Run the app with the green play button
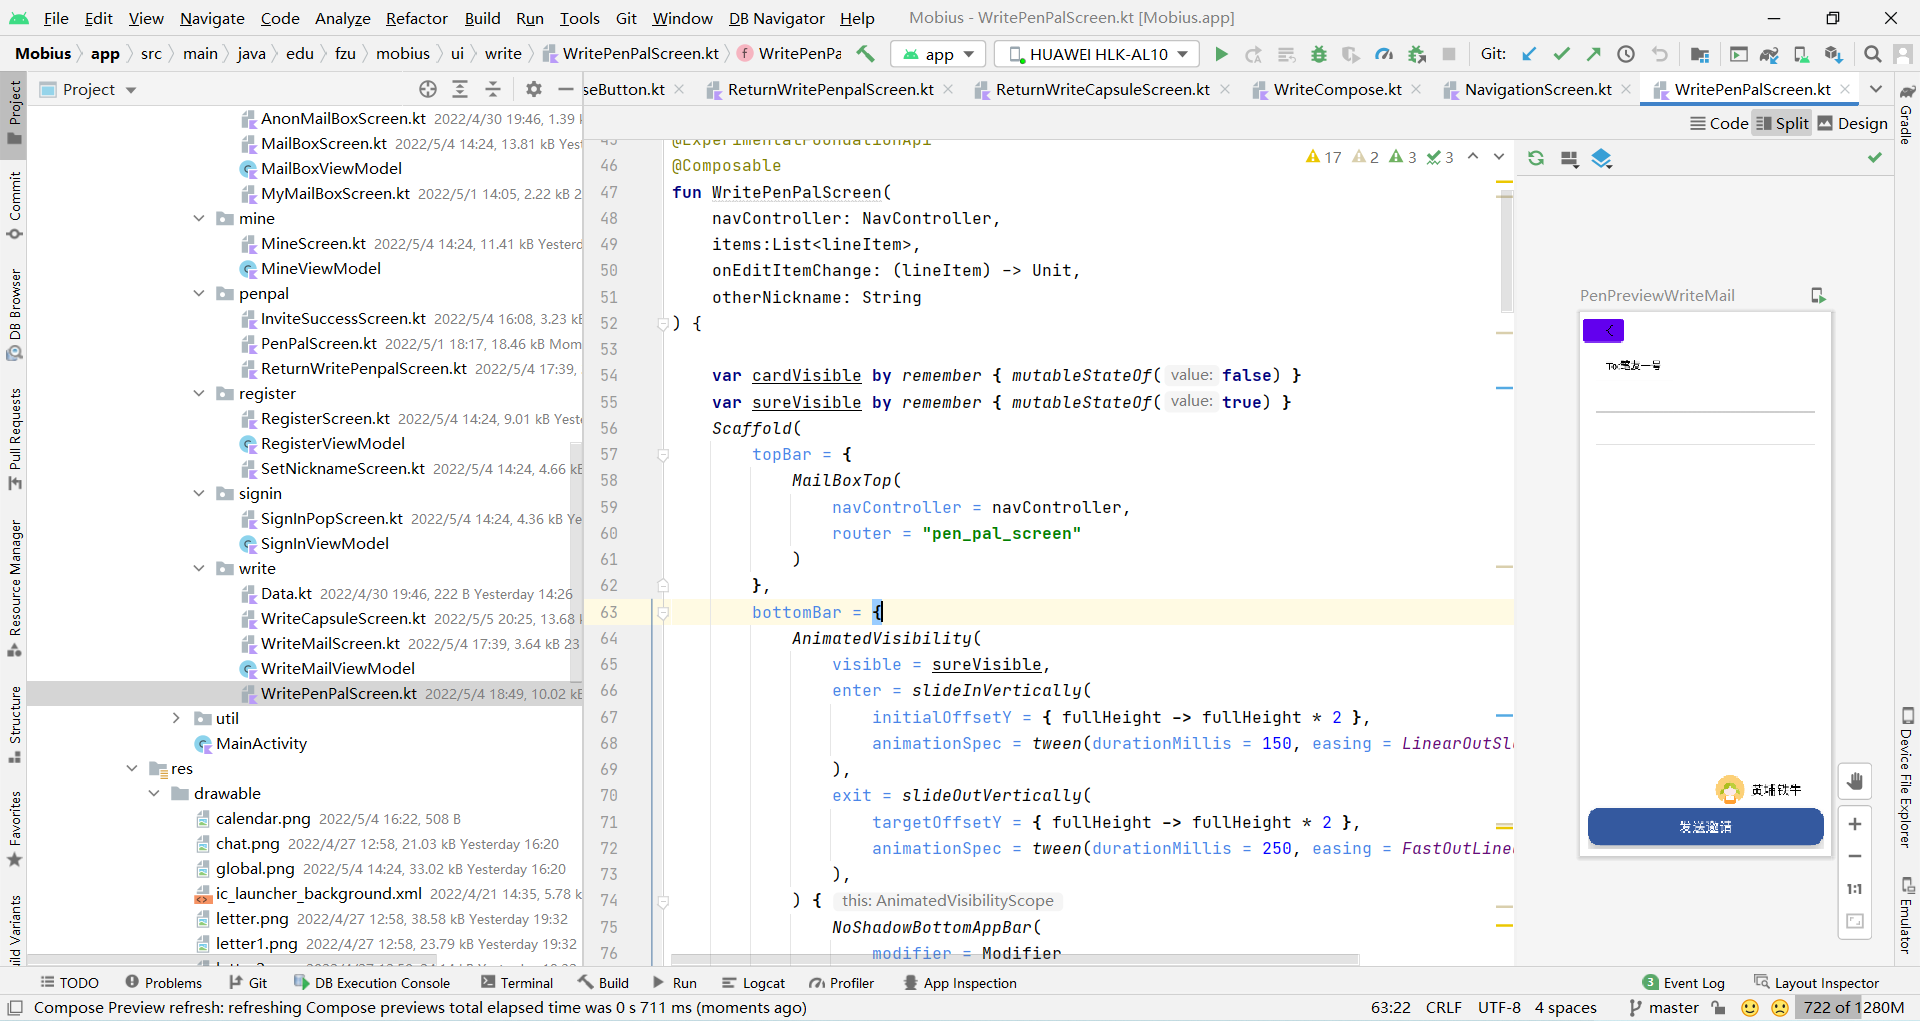The image size is (1920, 1021). pos(1220,54)
